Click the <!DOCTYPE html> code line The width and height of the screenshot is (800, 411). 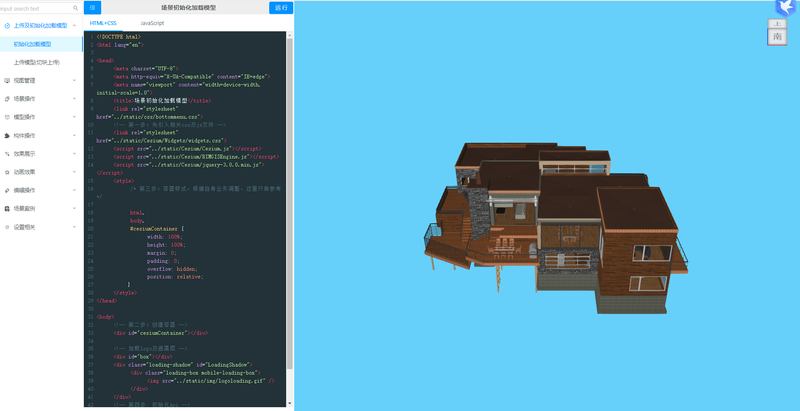click(118, 37)
